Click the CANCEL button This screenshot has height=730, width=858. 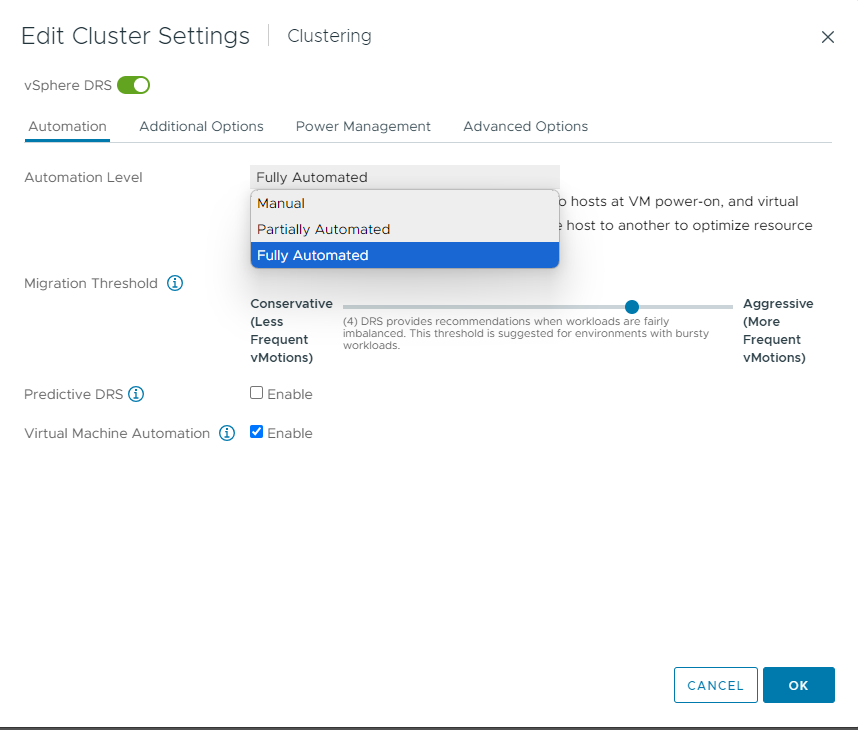716,685
